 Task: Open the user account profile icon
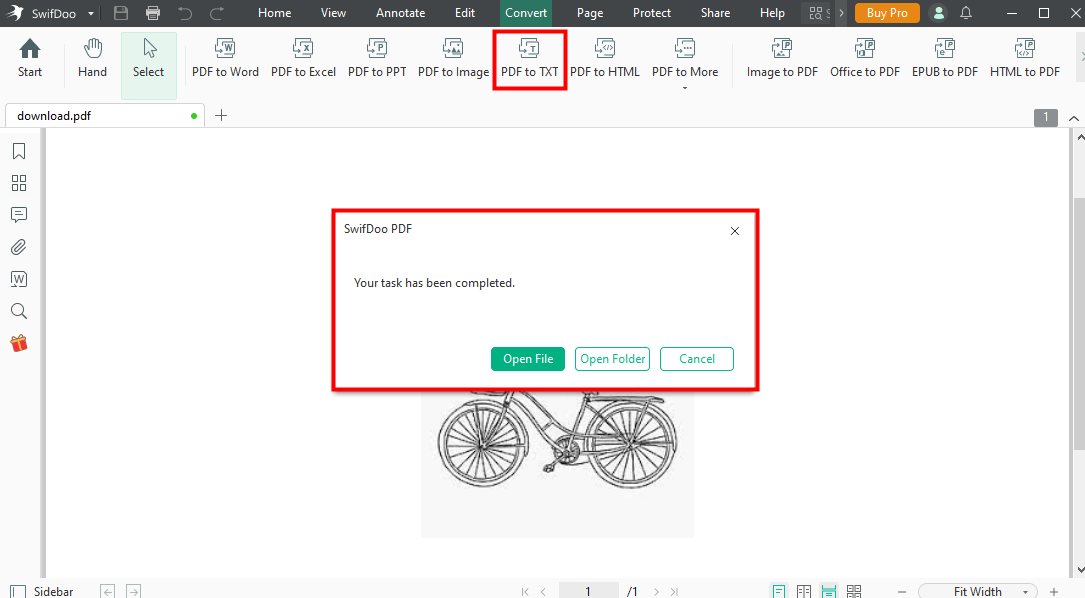(x=938, y=12)
